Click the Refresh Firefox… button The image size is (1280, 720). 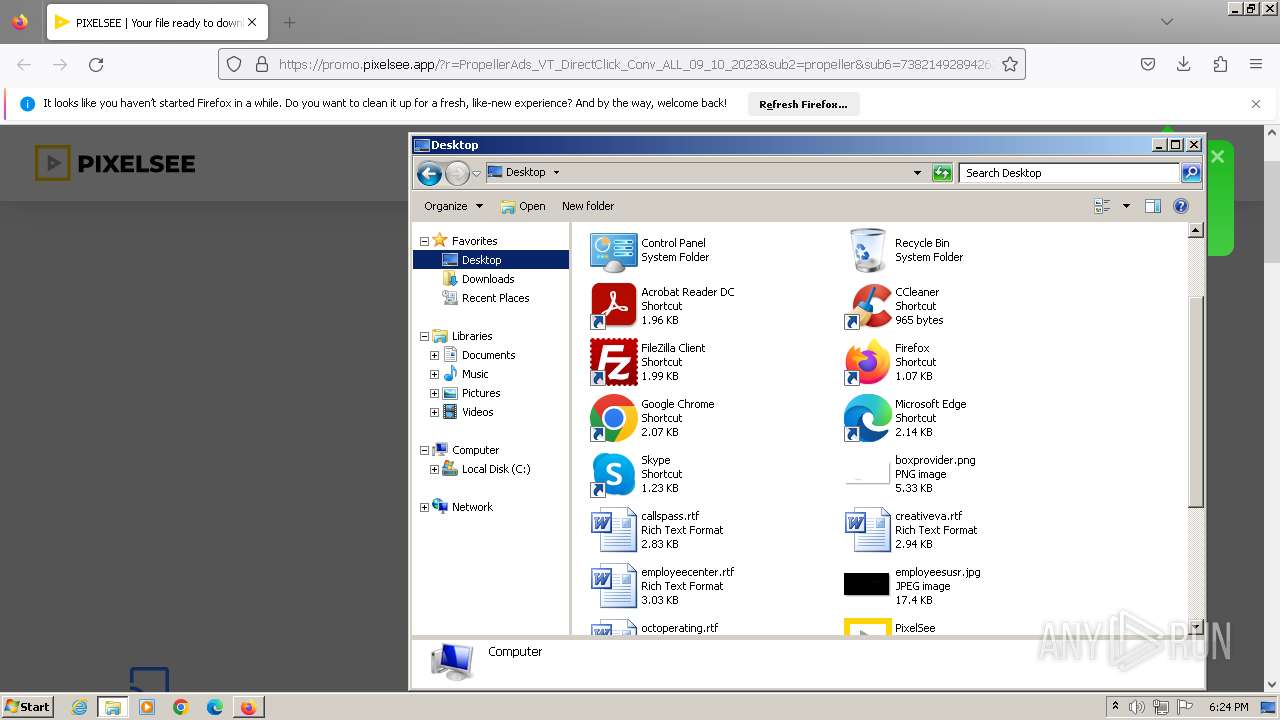803,104
